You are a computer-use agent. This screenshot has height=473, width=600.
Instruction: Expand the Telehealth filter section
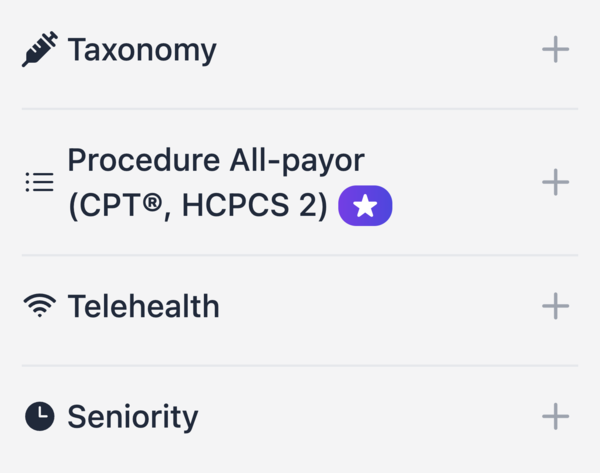555,306
